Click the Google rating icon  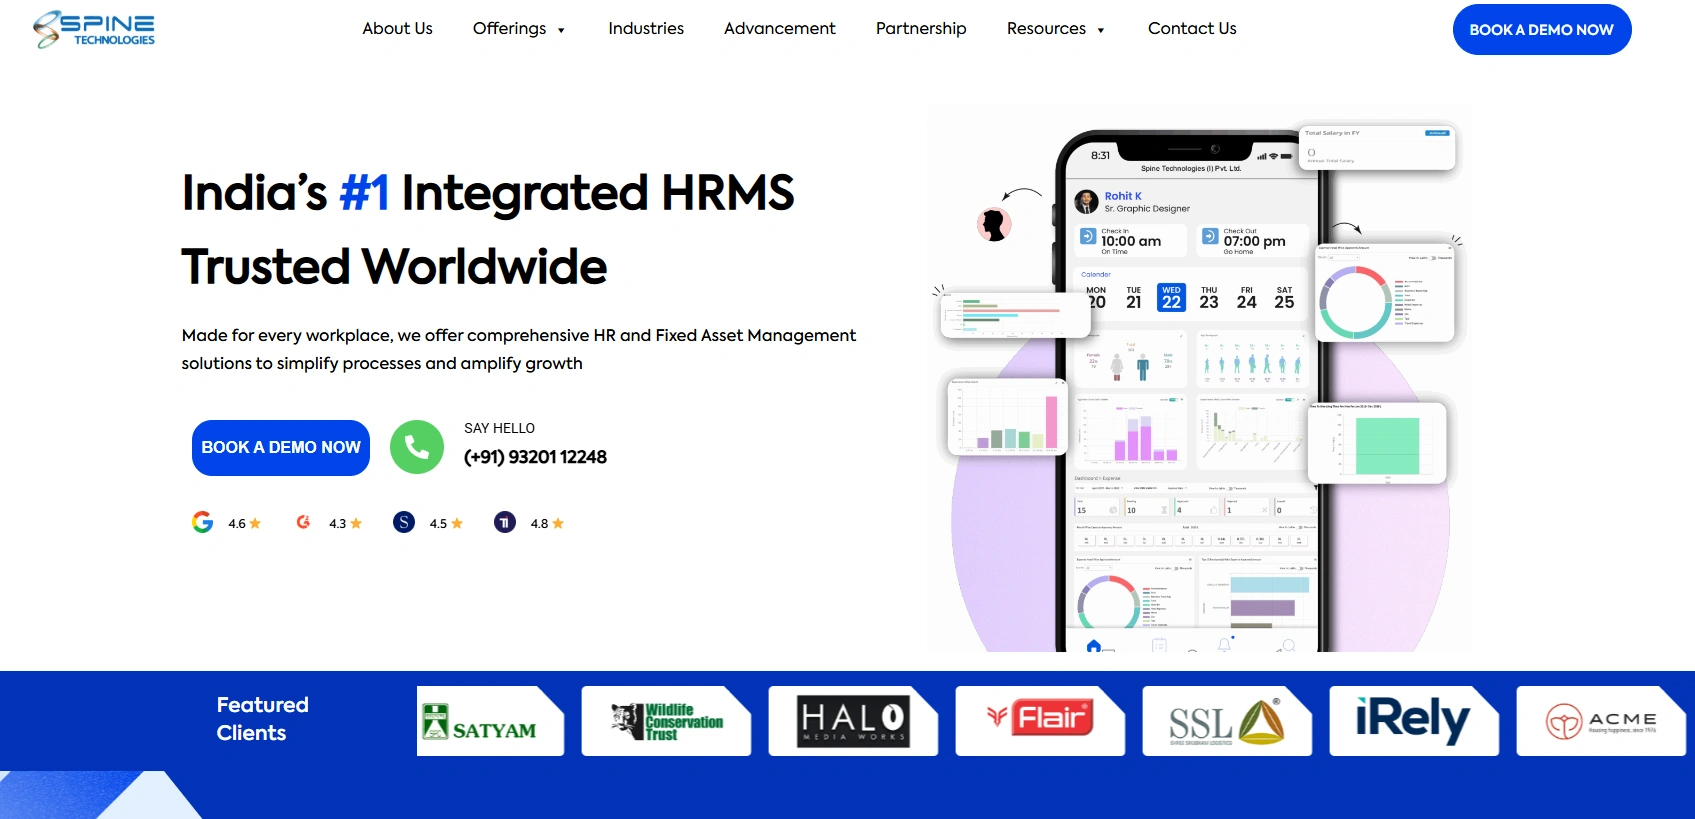(203, 523)
